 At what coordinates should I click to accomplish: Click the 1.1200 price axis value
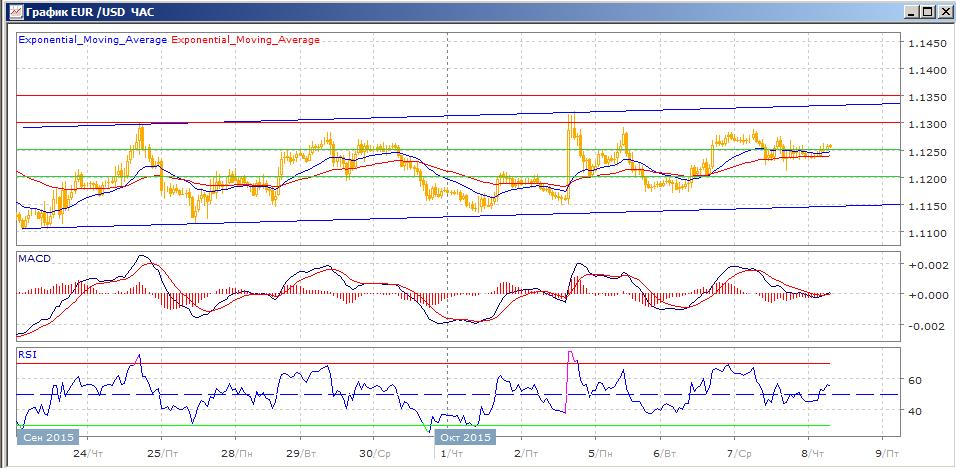pos(926,179)
